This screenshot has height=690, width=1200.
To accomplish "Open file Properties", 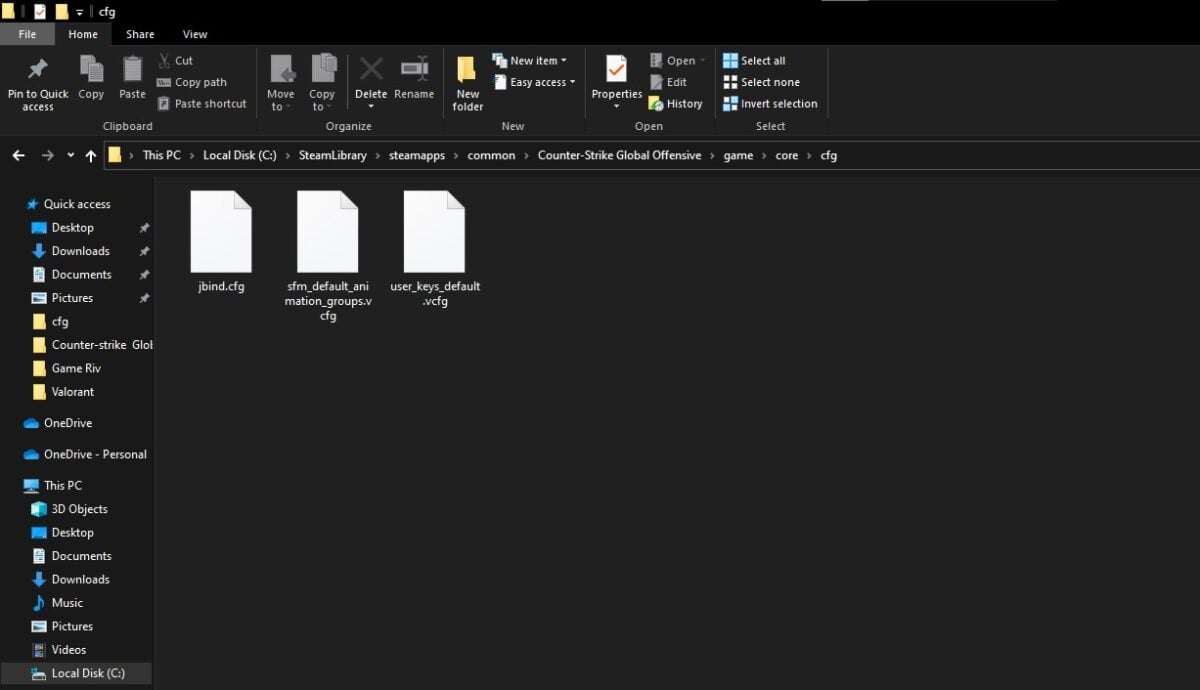I will point(617,83).
